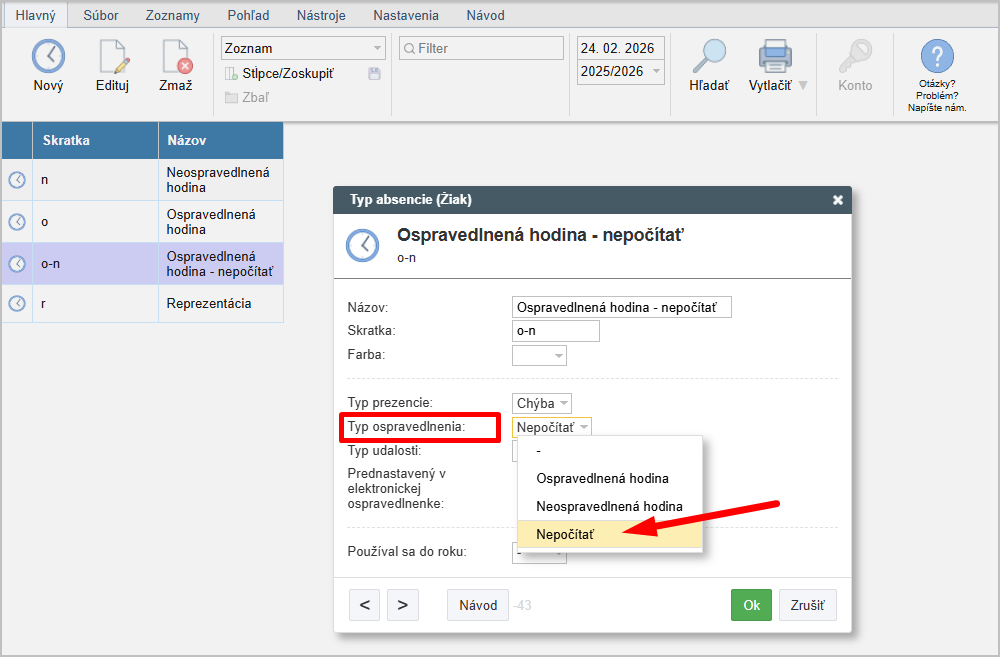Open the 2025/2026 school year dropdown
The width and height of the screenshot is (1000, 657).
[x=620, y=71]
